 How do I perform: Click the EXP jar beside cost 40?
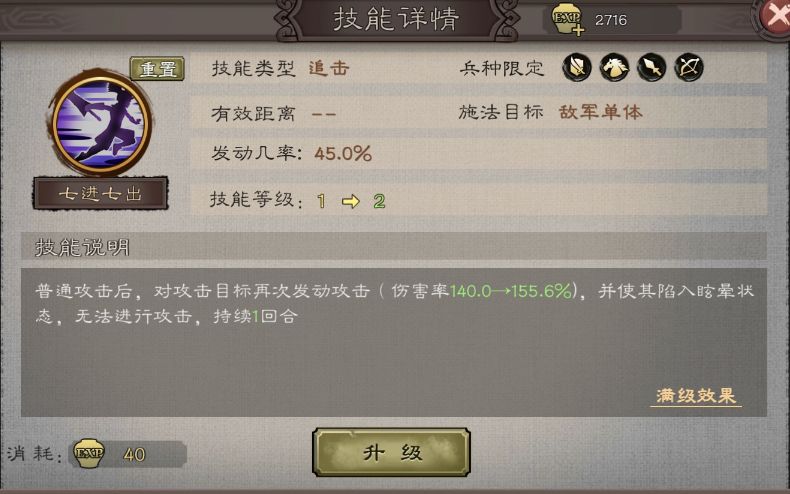click(89, 453)
